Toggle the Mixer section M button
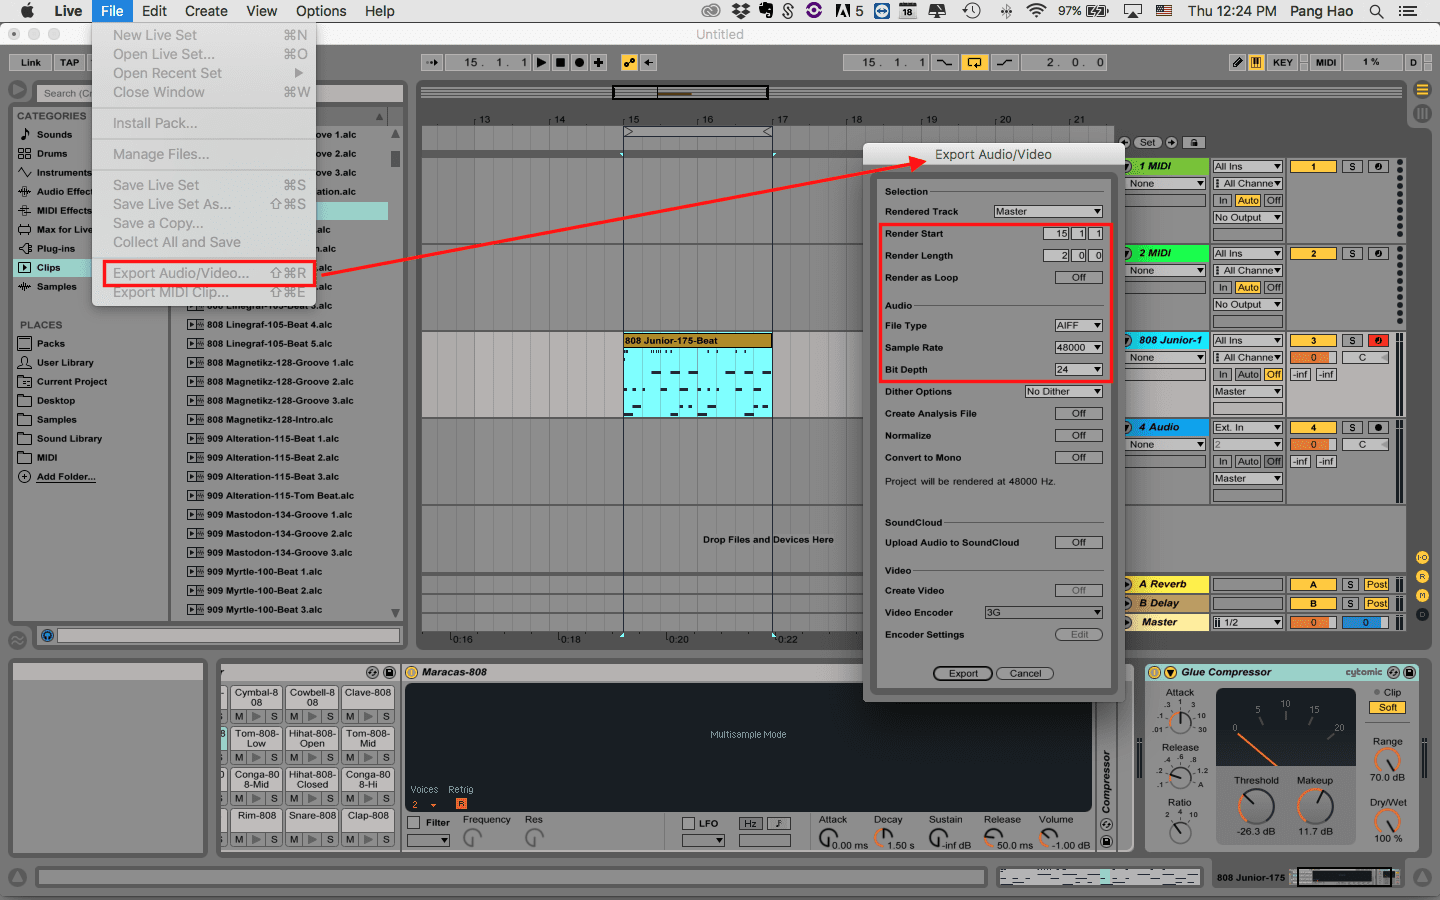The height and width of the screenshot is (900, 1440). coord(1422,595)
